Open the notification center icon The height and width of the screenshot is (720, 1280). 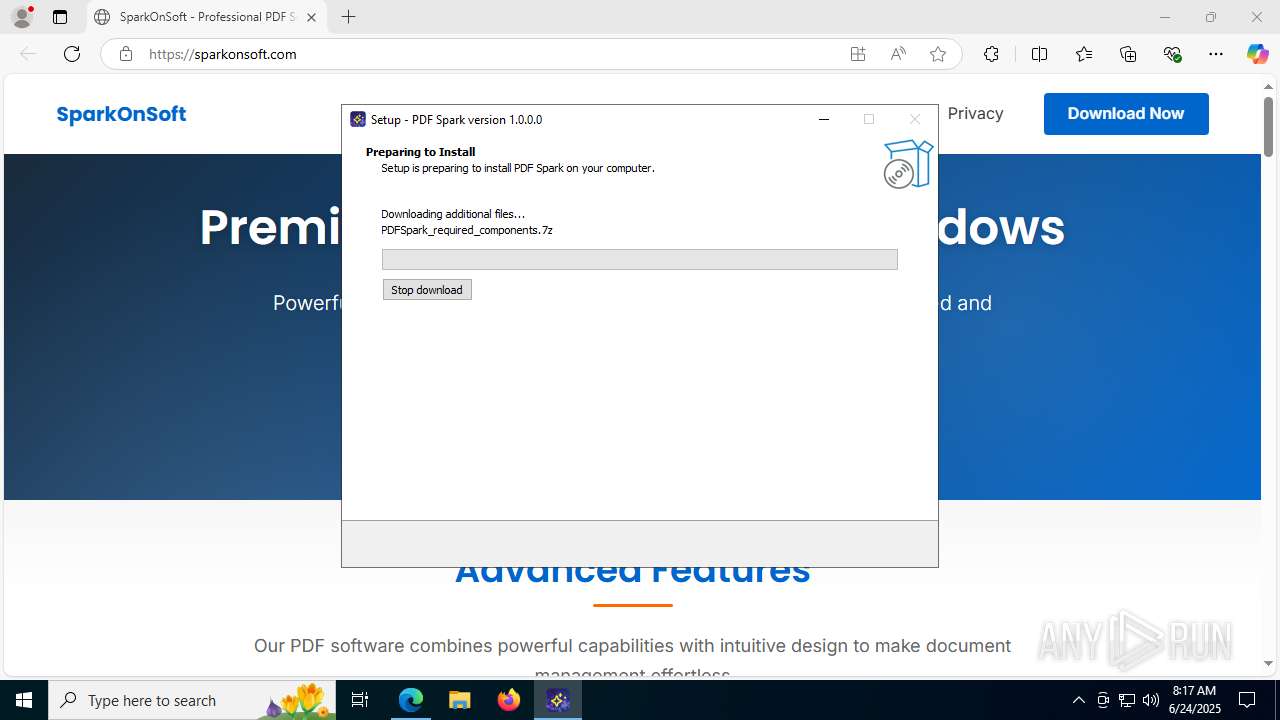[x=1248, y=700]
